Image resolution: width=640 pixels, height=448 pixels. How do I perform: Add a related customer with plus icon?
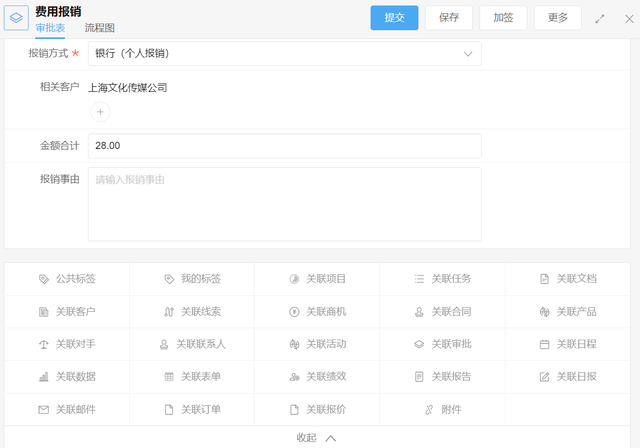100,111
